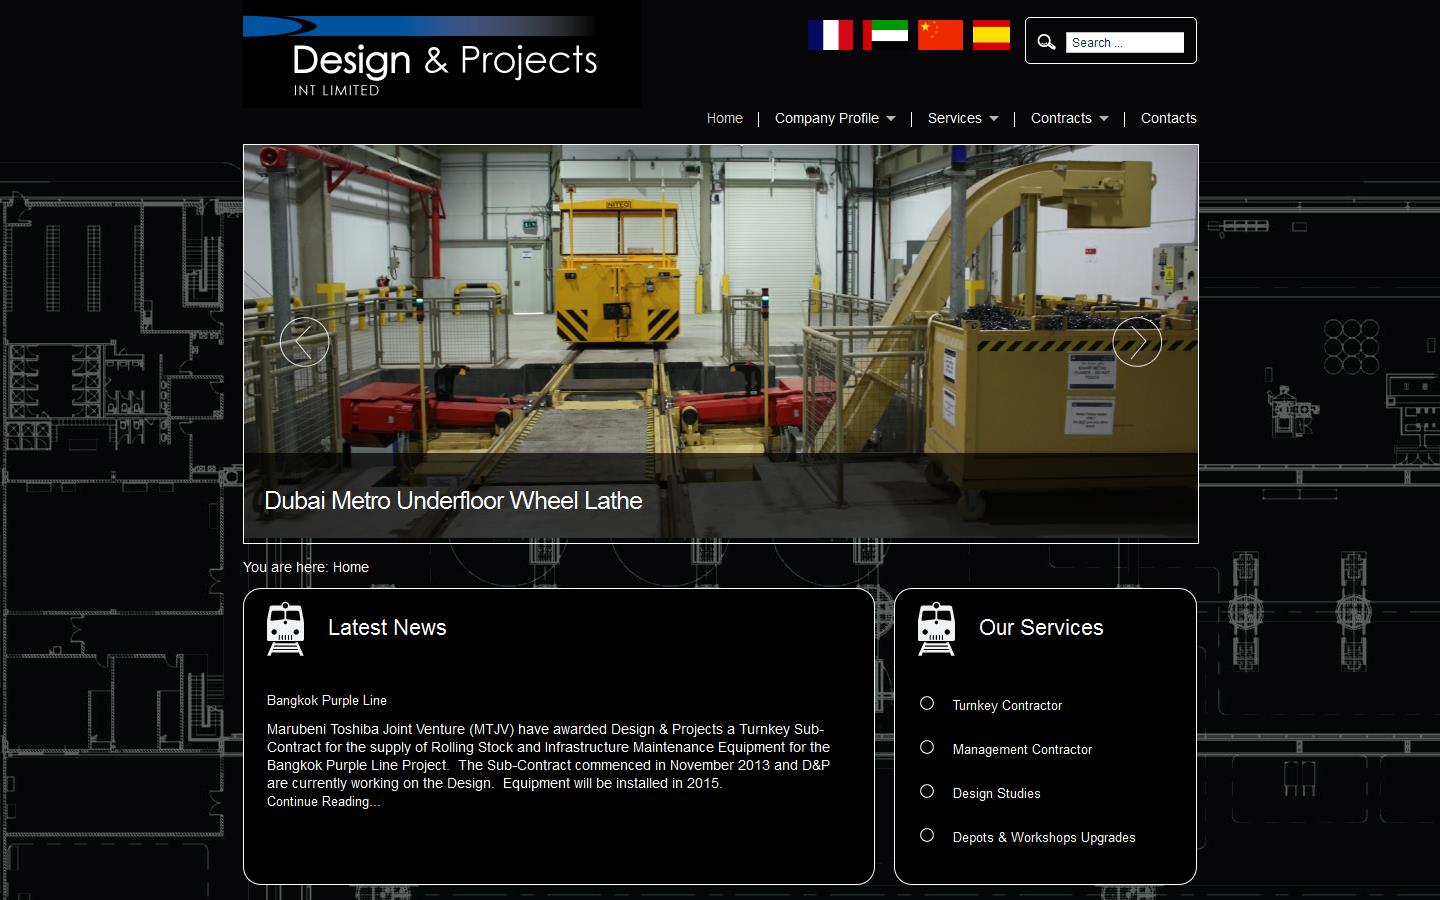Advance the slideshow with the right arrow

coord(1137,341)
